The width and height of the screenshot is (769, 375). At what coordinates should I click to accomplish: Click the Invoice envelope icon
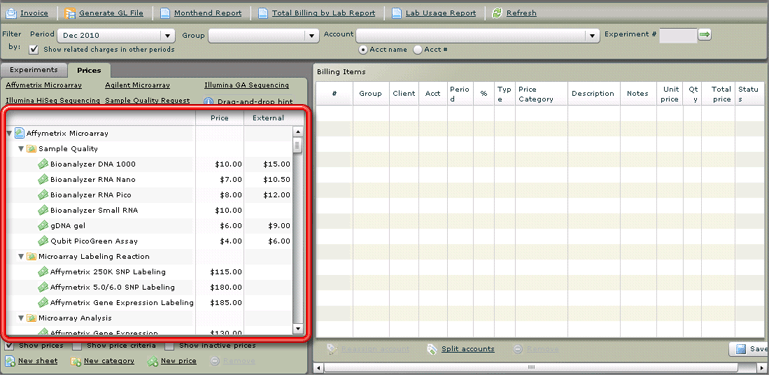11,13
